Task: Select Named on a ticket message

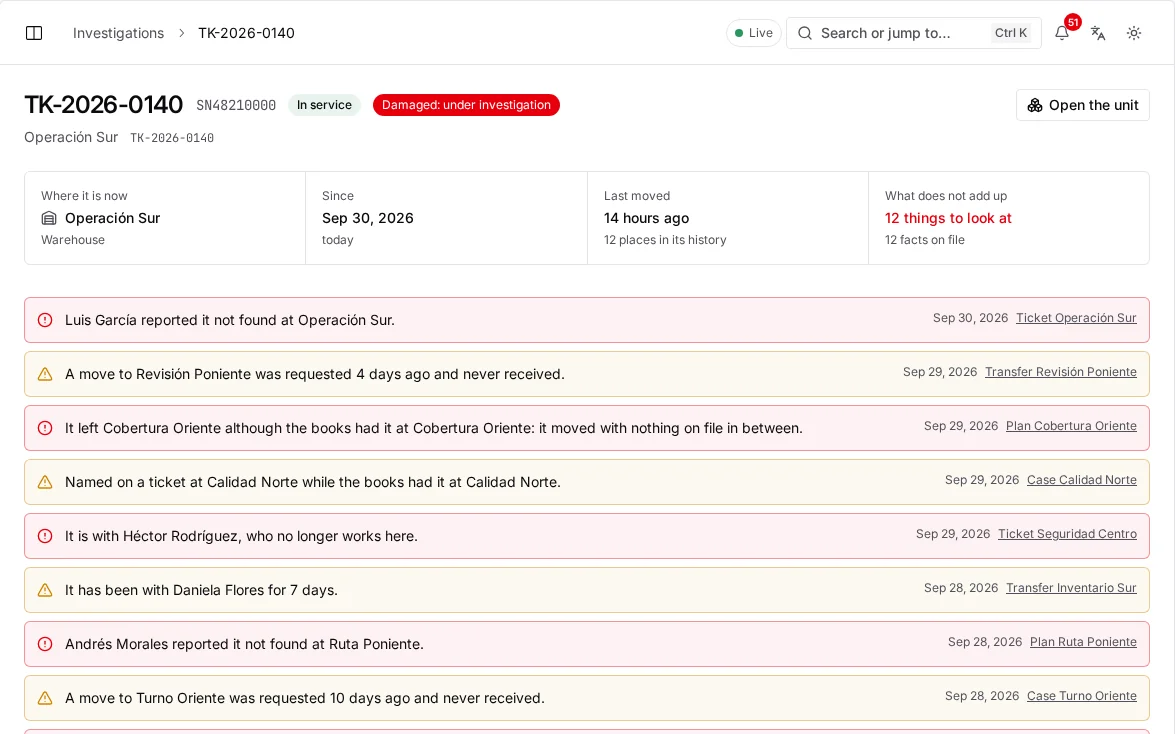Action: [313, 482]
